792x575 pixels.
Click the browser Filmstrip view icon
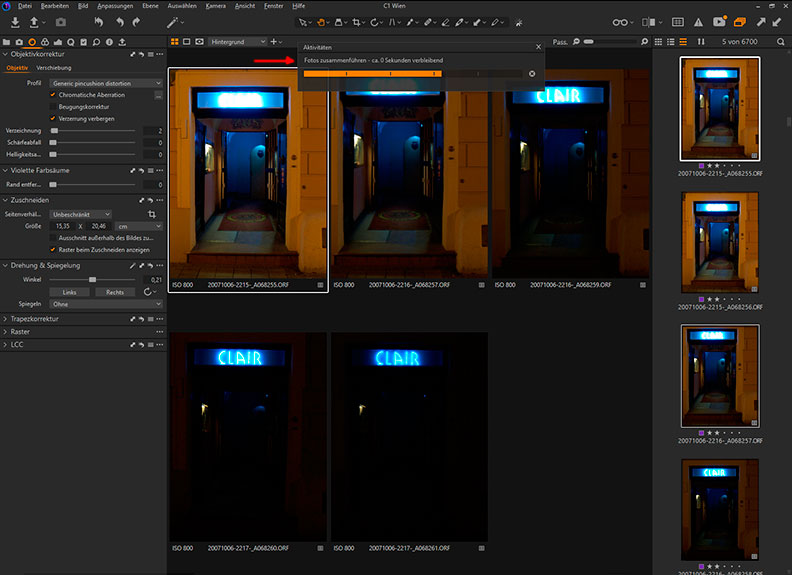click(683, 42)
